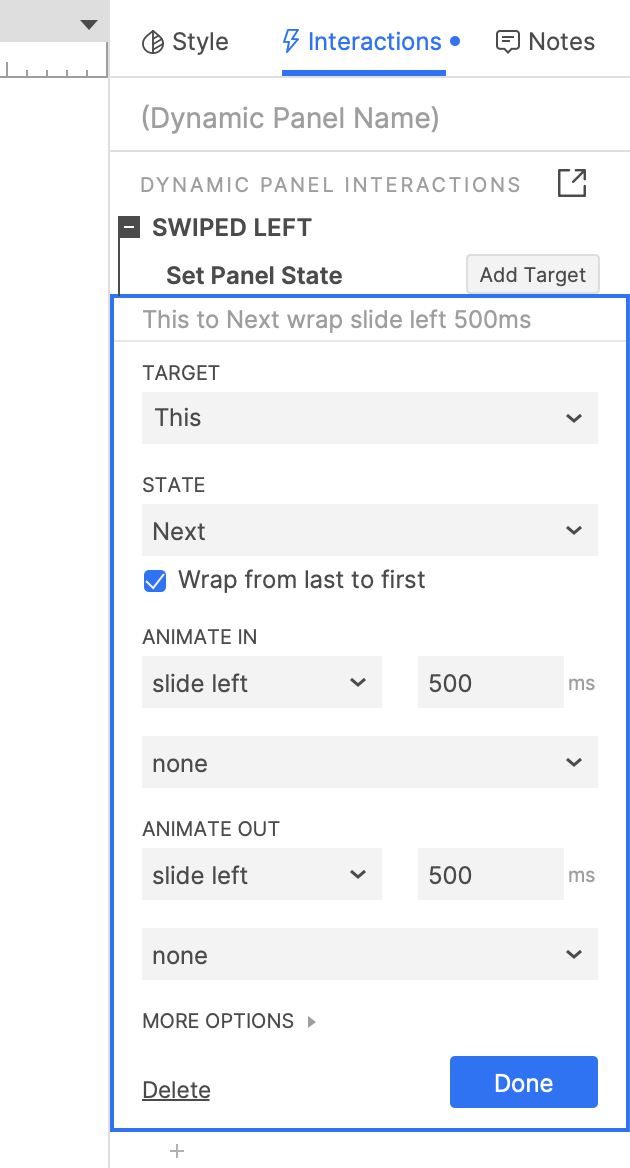Collapse the Swiped Left event

pyautogui.click(x=129, y=228)
